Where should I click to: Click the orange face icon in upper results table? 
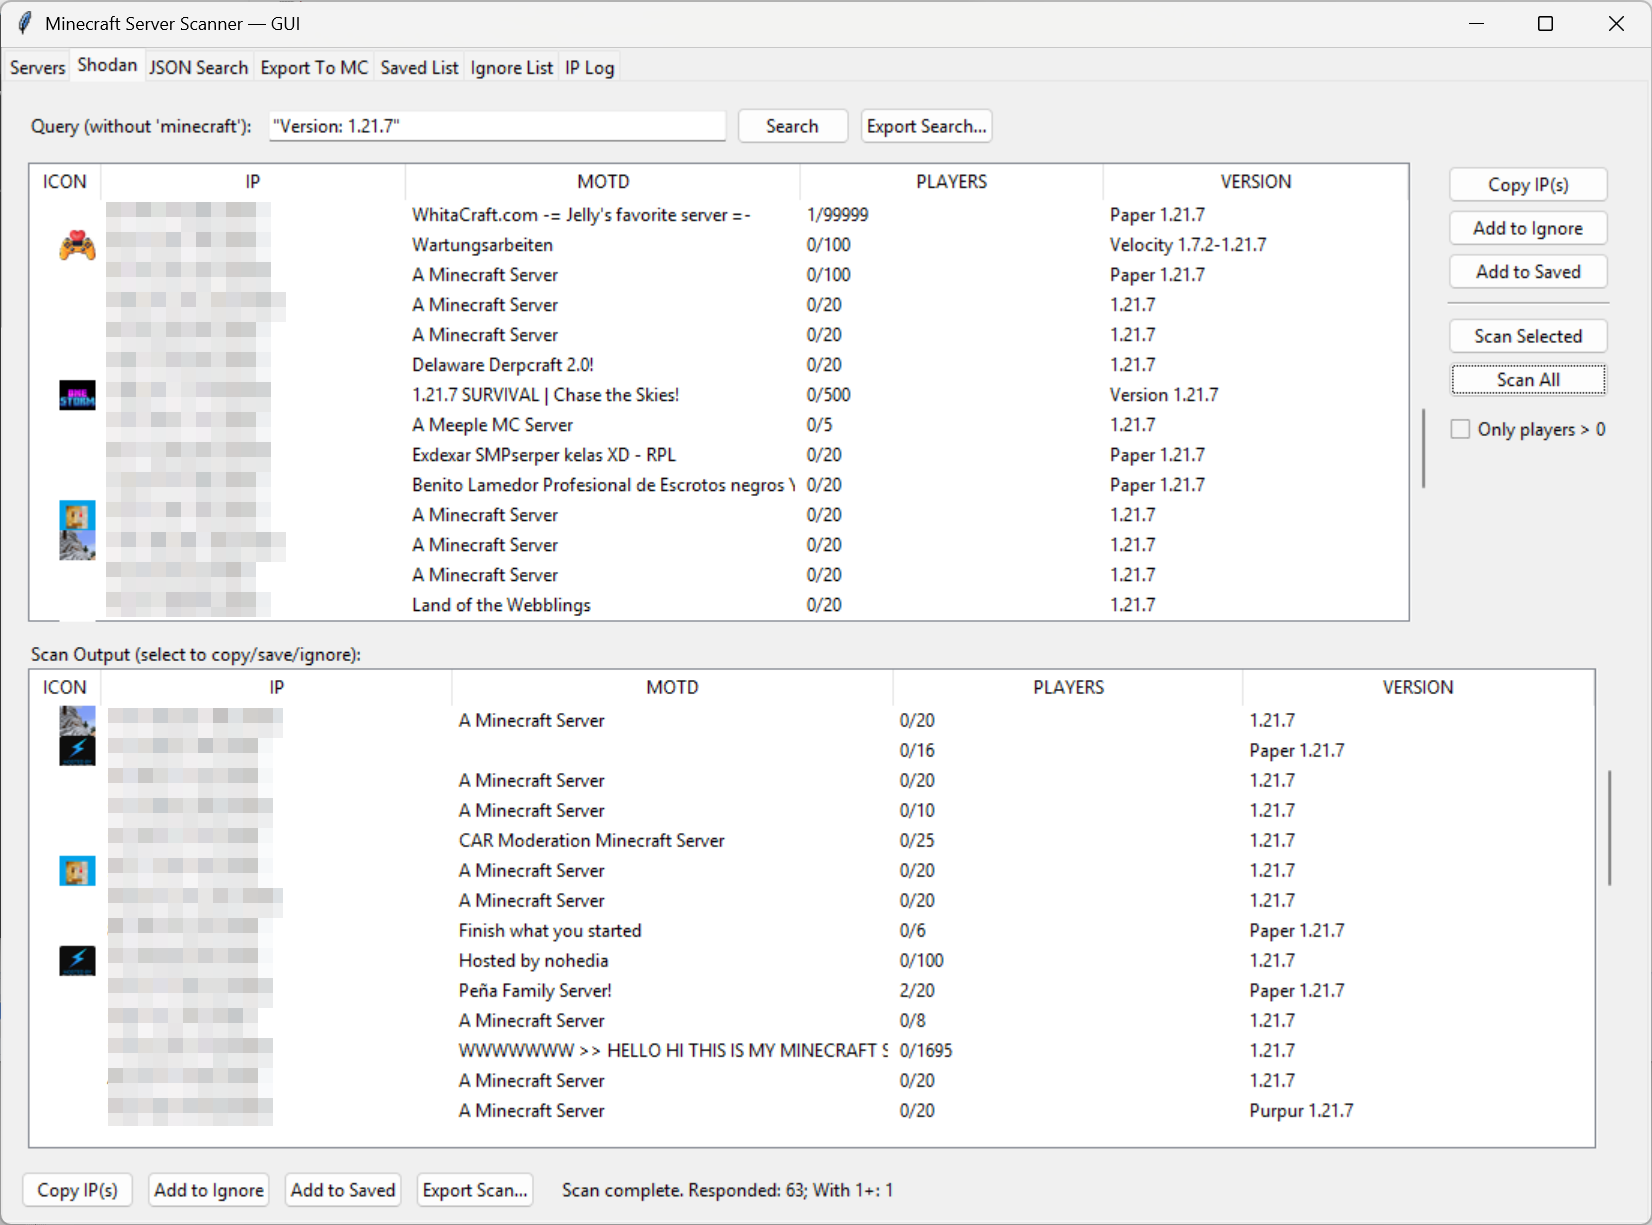77,515
